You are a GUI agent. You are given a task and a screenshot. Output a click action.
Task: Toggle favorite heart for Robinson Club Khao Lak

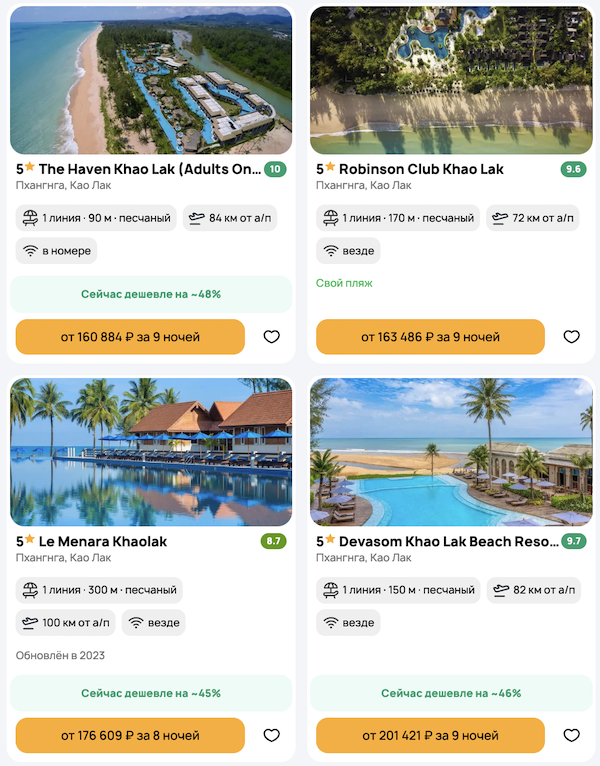pyautogui.click(x=571, y=337)
